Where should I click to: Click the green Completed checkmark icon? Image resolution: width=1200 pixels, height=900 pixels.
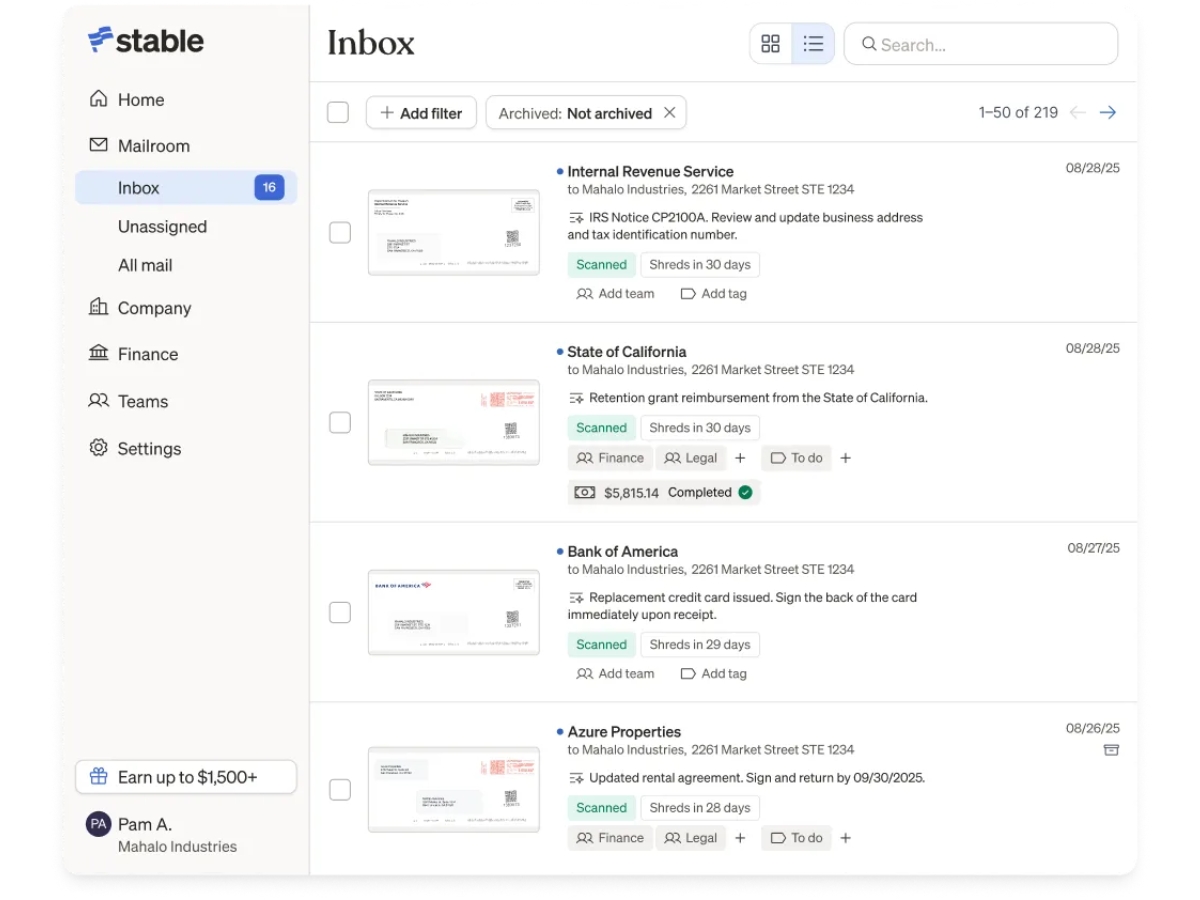(x=745, y=492)
